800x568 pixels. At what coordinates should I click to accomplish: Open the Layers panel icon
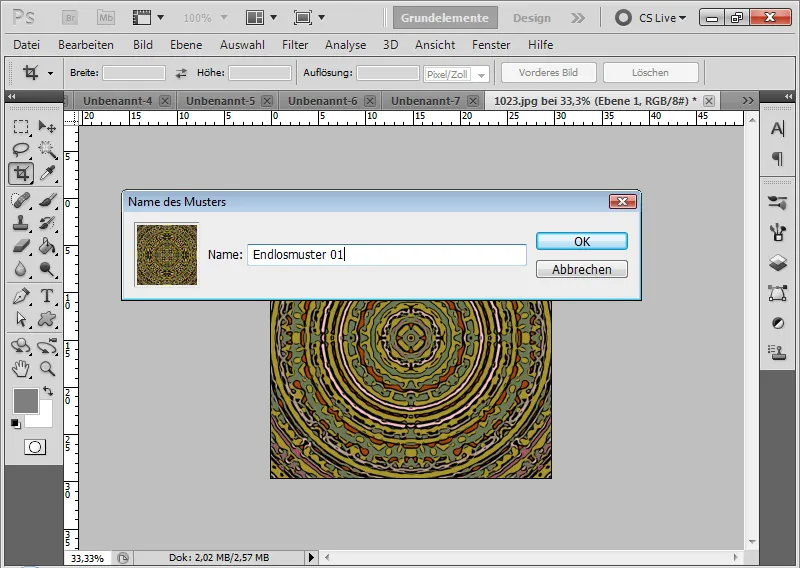click(778, 263)
